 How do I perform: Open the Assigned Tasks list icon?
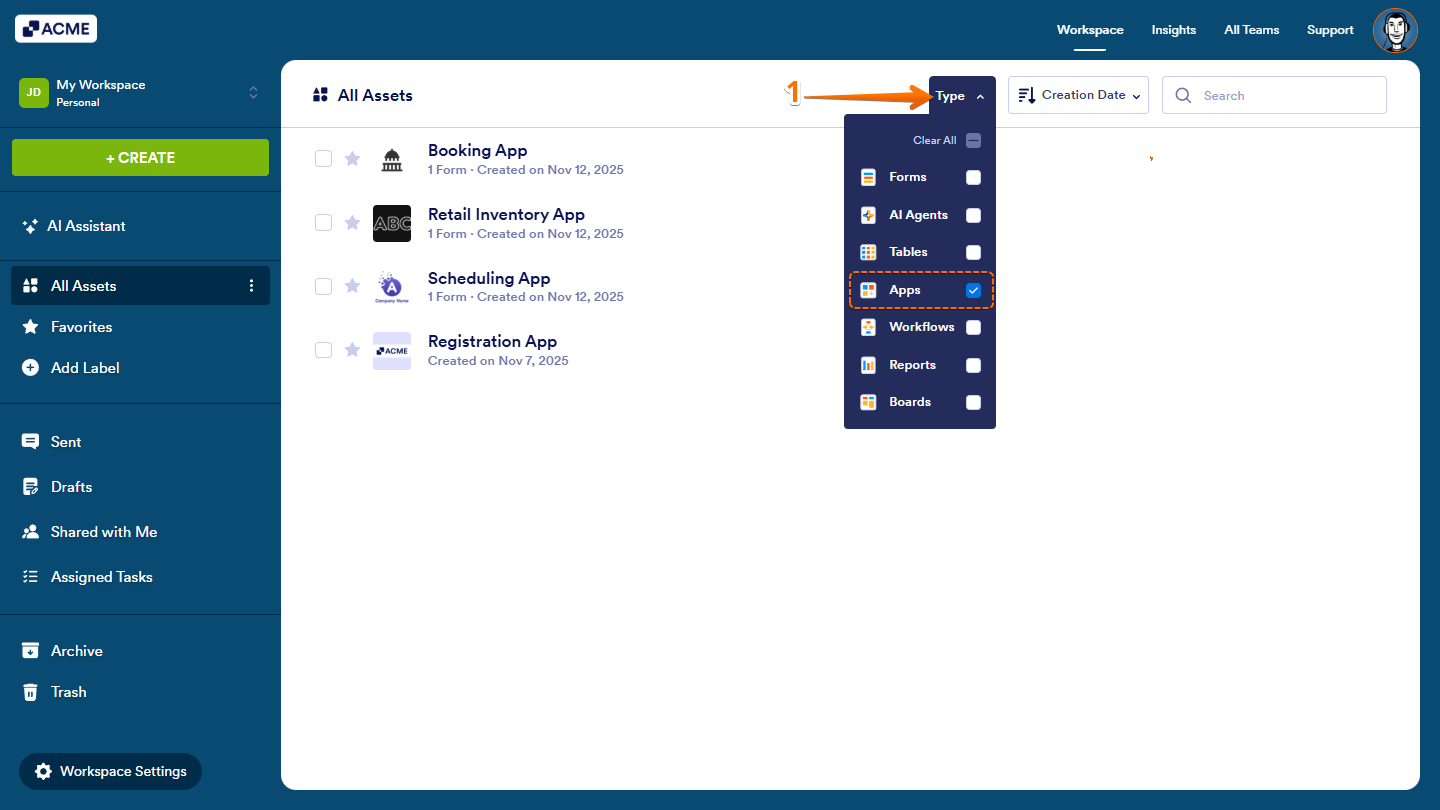pyautogui.click(x=30, y=576)
